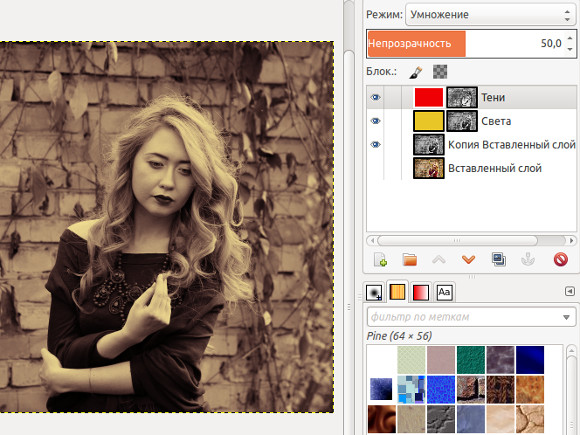Screen dimensions: 580x435
Task: Click the Непрозрачность opacity slider
Action: click(x=471, y=44)
